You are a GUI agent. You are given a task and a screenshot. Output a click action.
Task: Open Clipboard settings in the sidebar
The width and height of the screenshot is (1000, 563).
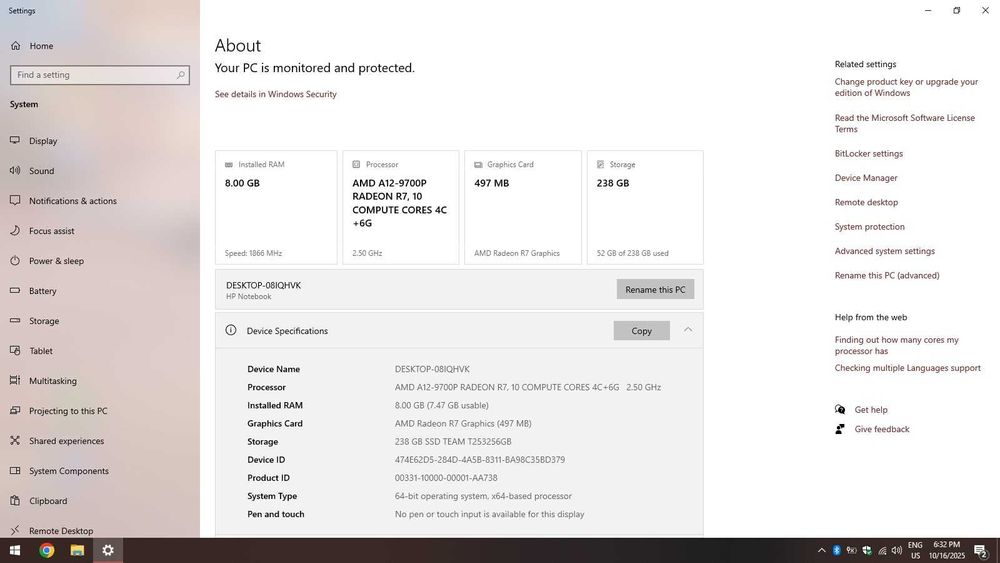click(48, 501)
